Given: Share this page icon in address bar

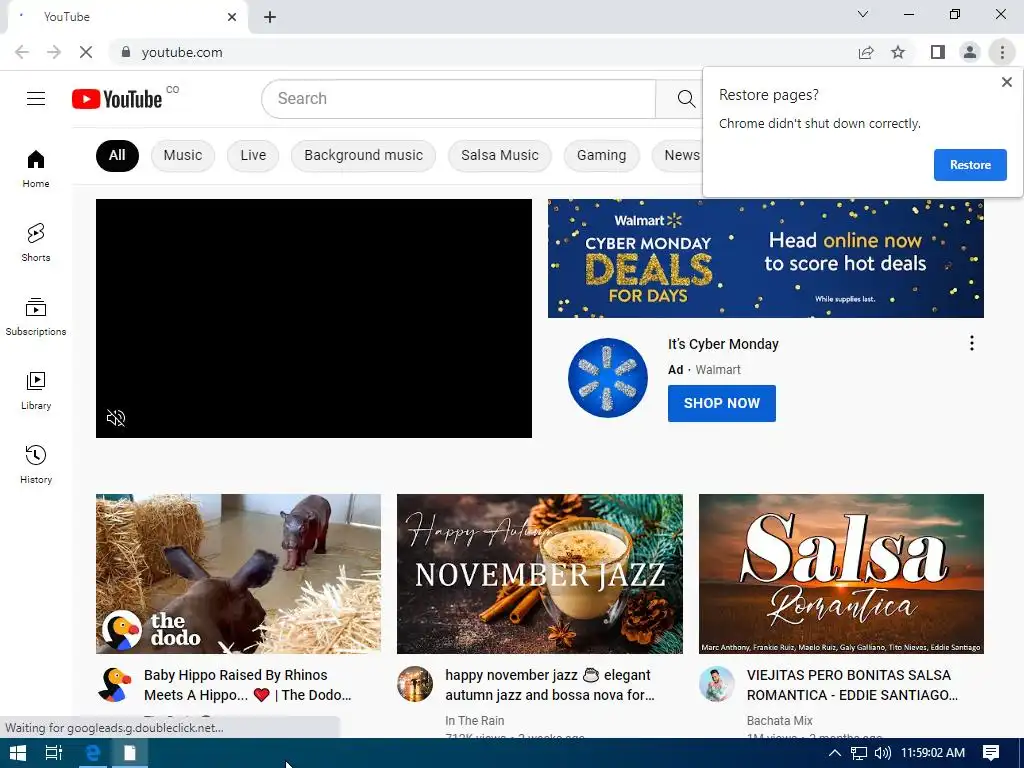Looking at the screenshot, I should [866, 52].
